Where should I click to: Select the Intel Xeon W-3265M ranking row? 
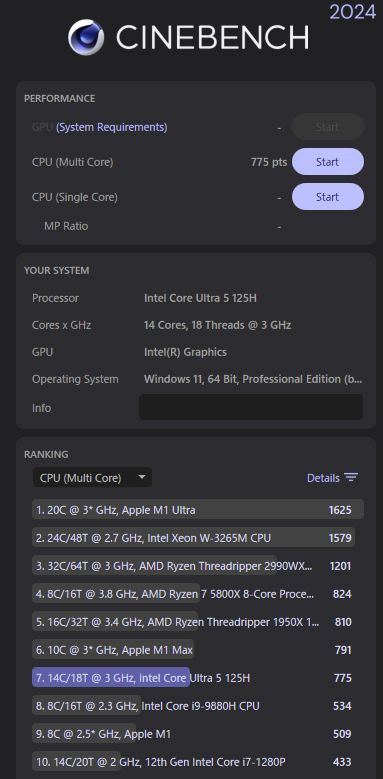(198, 538)
